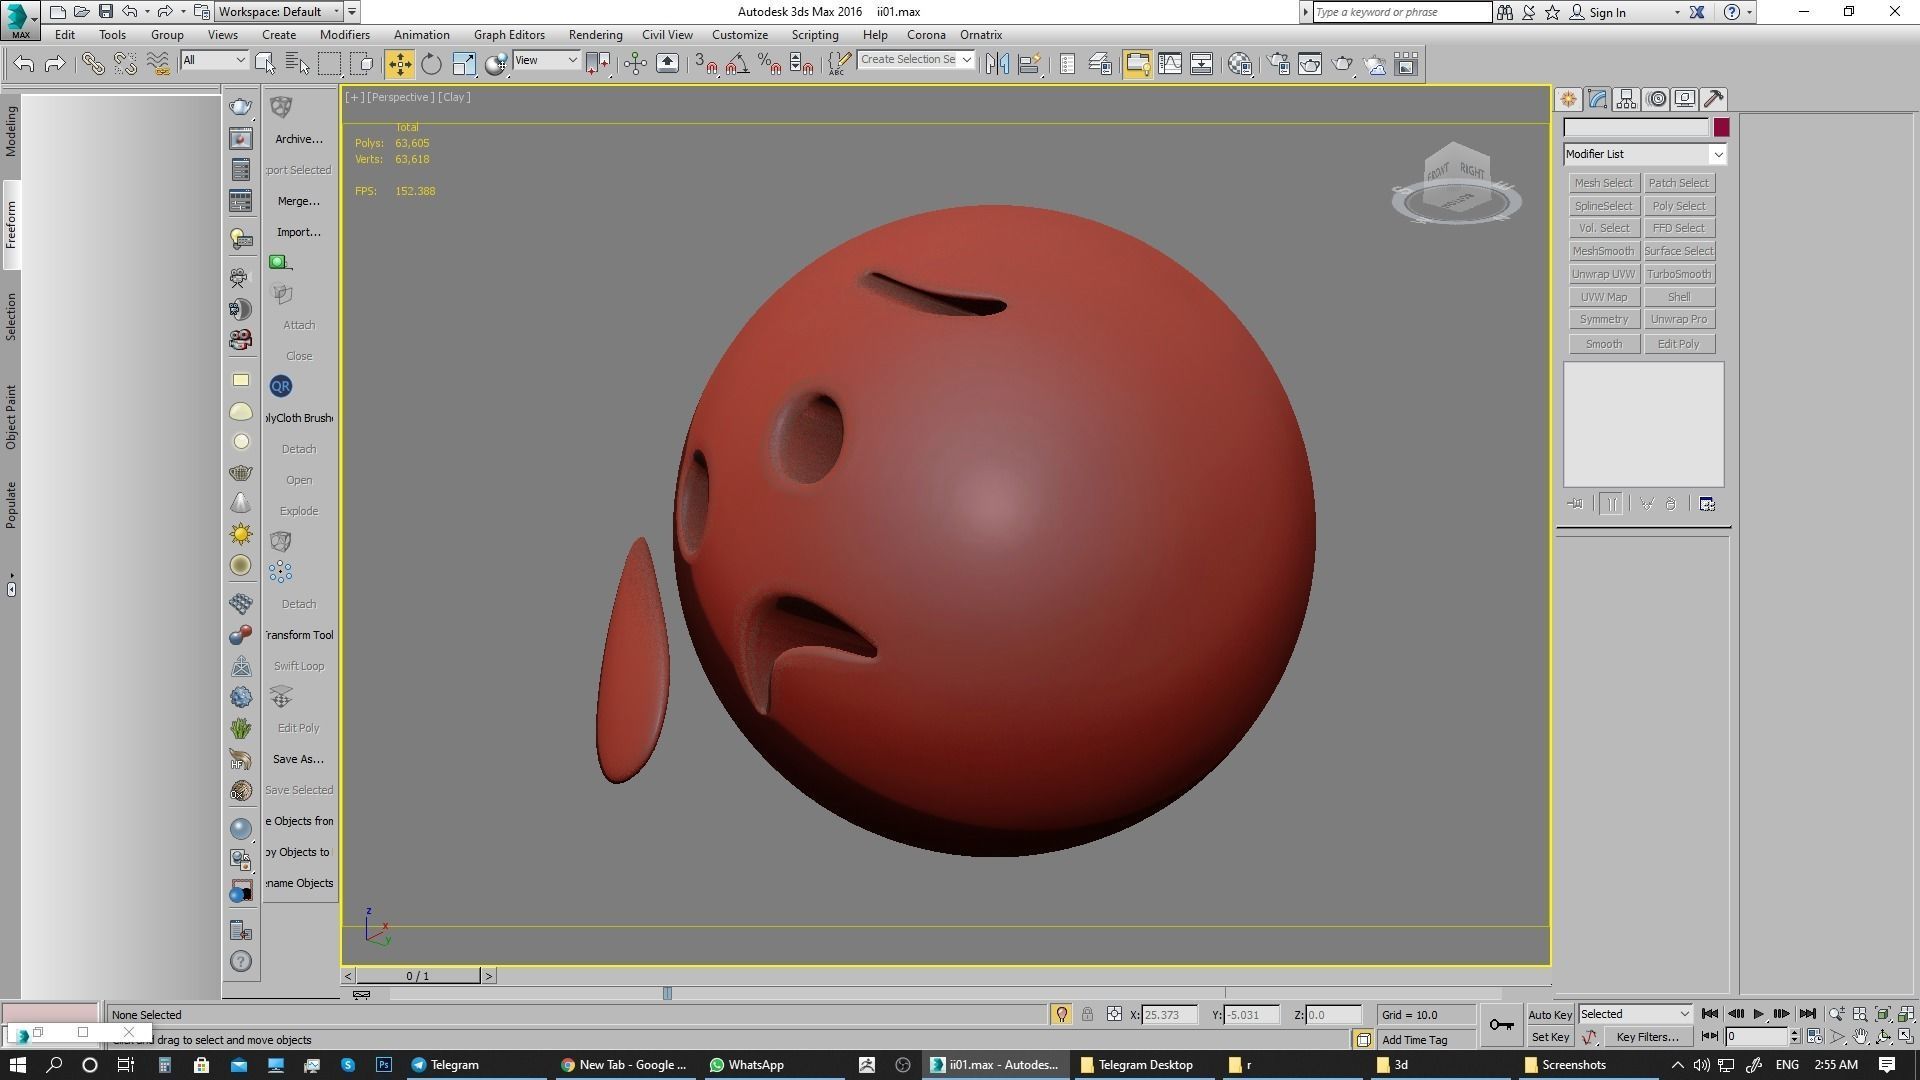Open the Modifiers menu

(345, 35)
